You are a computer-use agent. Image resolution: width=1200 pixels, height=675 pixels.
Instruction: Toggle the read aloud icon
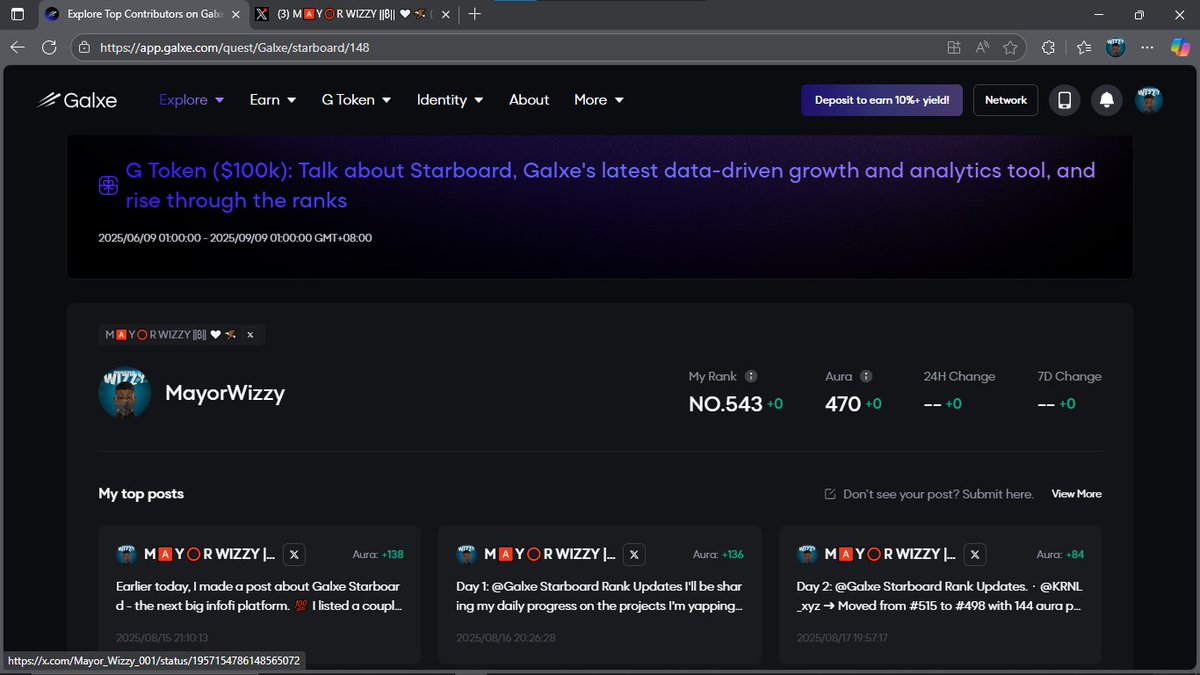pyautogui.click(x=982, y=47)
